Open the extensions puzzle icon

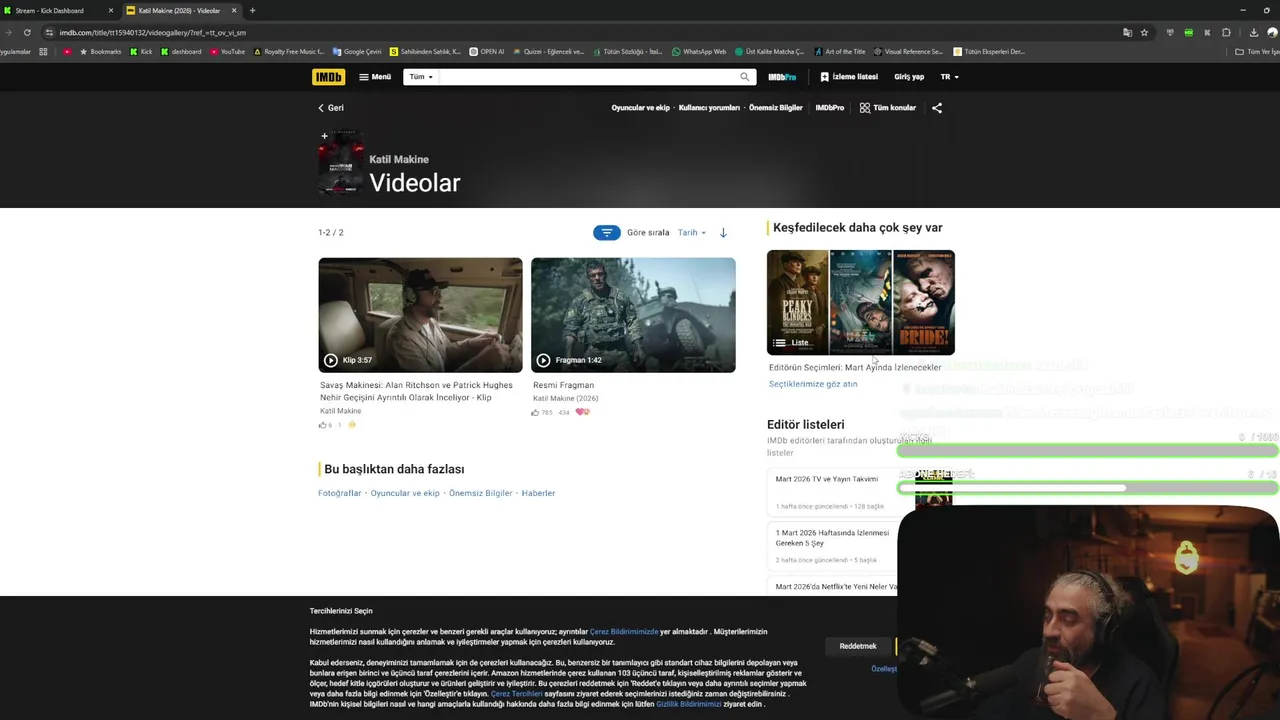(x=1226, y=32)
